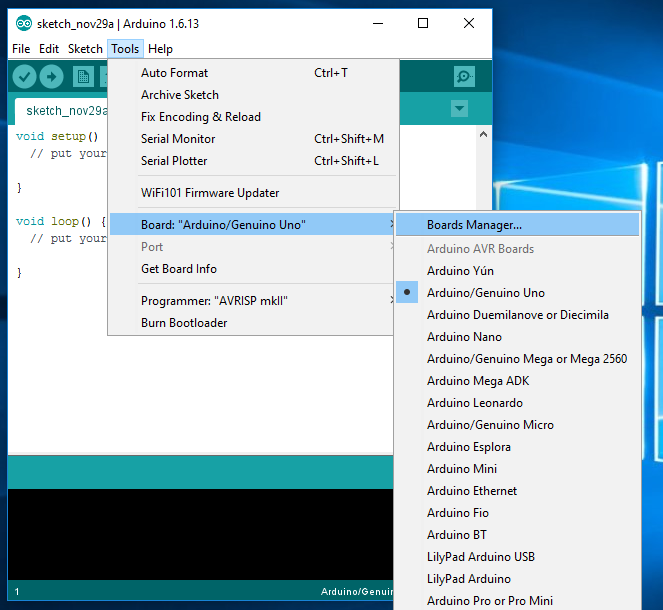Viewport: 663px width, 610px height.
Task: Open the Serial Monitor magnifier icon
Action: click(464, 77)
